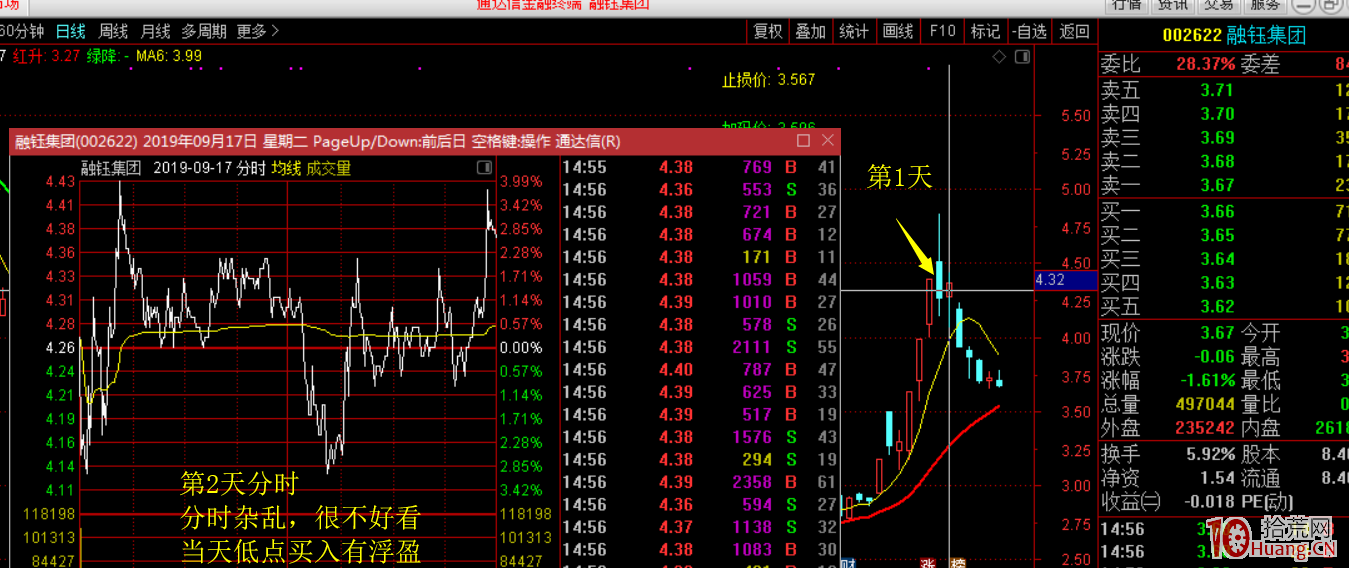Remove stock via the -自选 button

tap(1029, 31)
